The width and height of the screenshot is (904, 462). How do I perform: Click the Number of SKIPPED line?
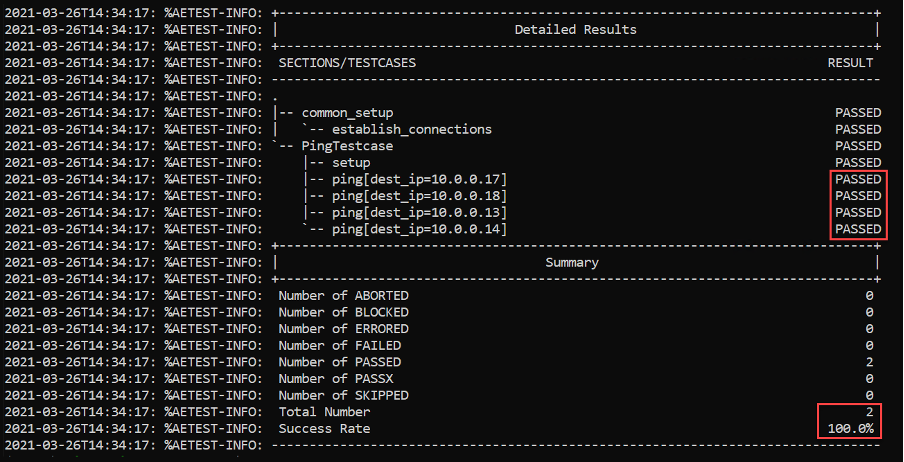(576, 396)
